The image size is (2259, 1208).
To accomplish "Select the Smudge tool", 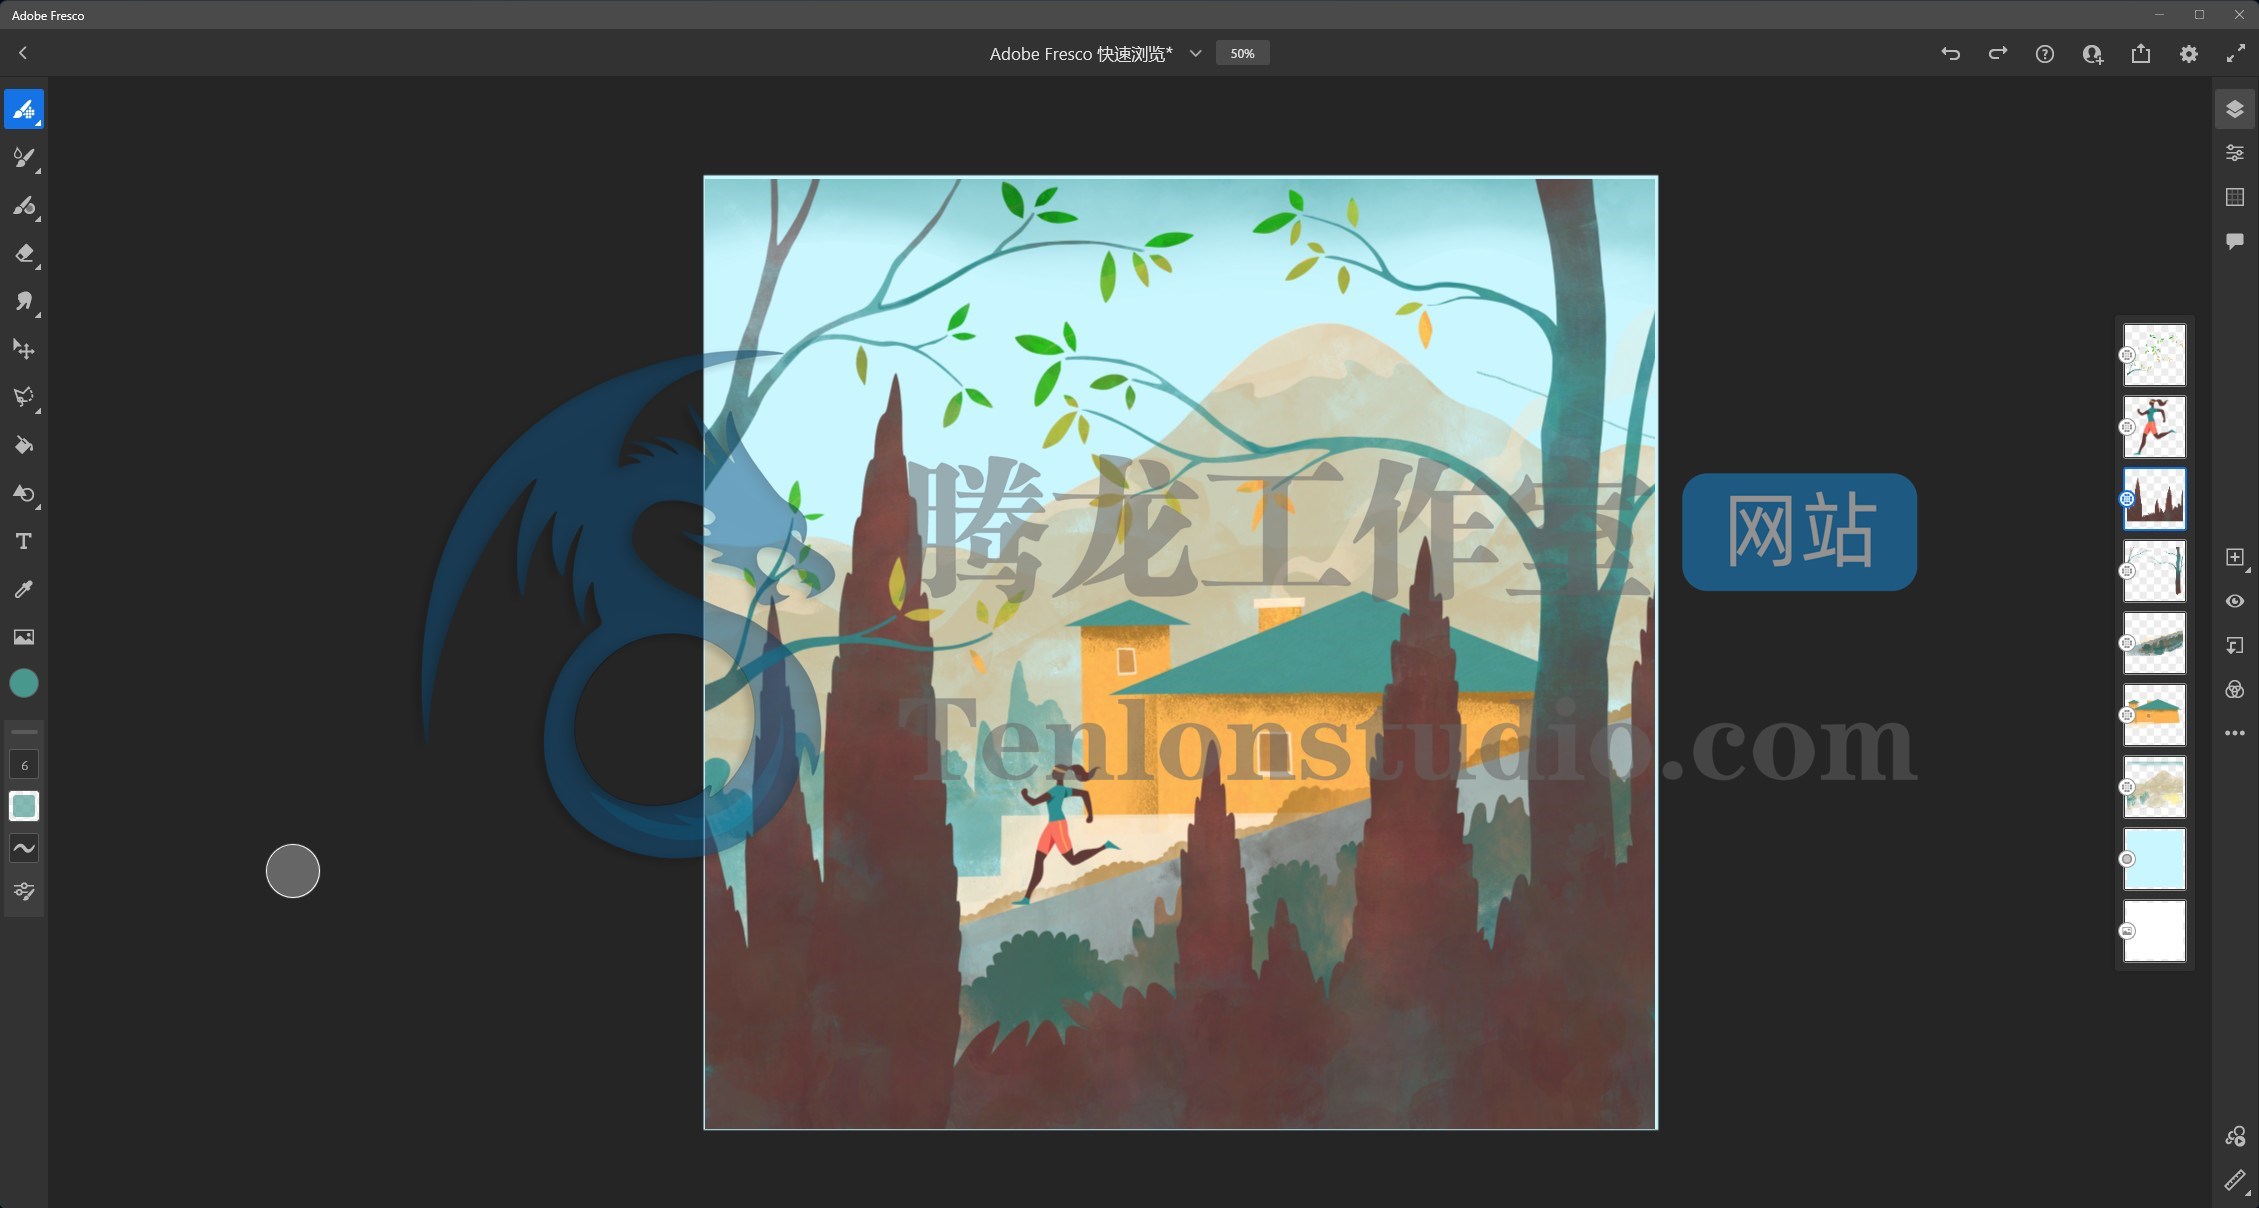I will 24,301.
